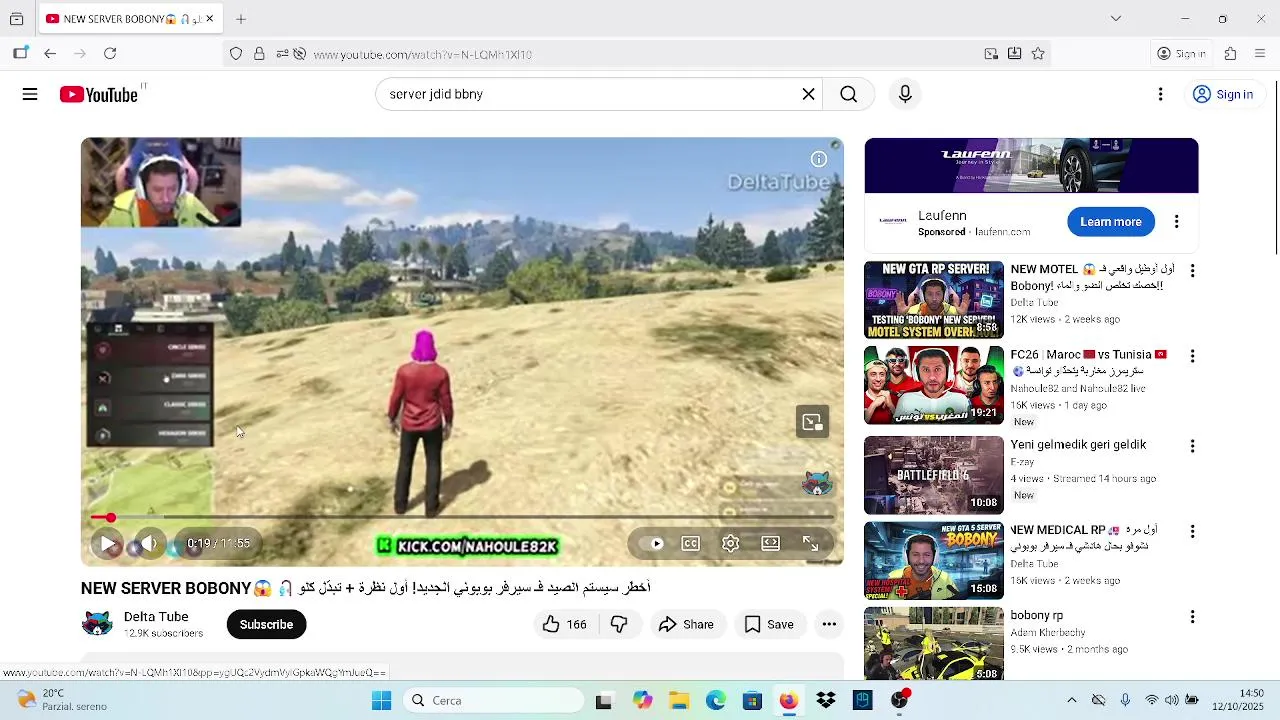Image resolution: width=1280 pixels, height=720 pixels.
Task: Open options for the NEW MEDICAL RP video
Action: point(1192,531)
